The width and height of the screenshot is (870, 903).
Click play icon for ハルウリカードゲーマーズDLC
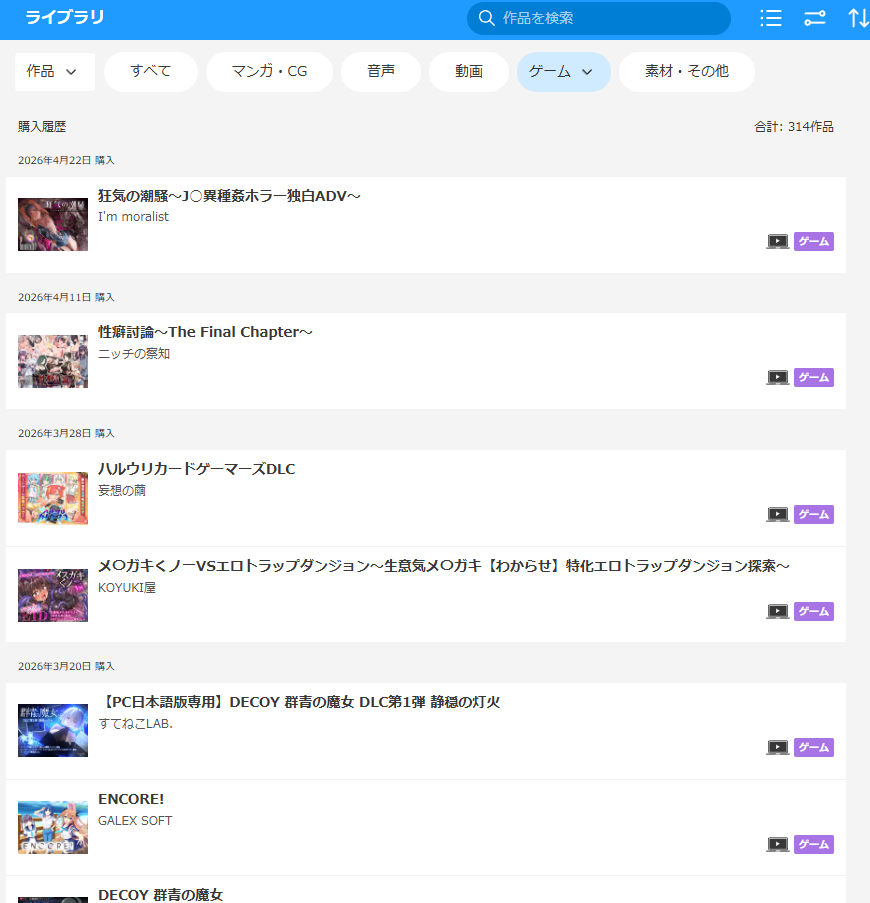[777, 514]
